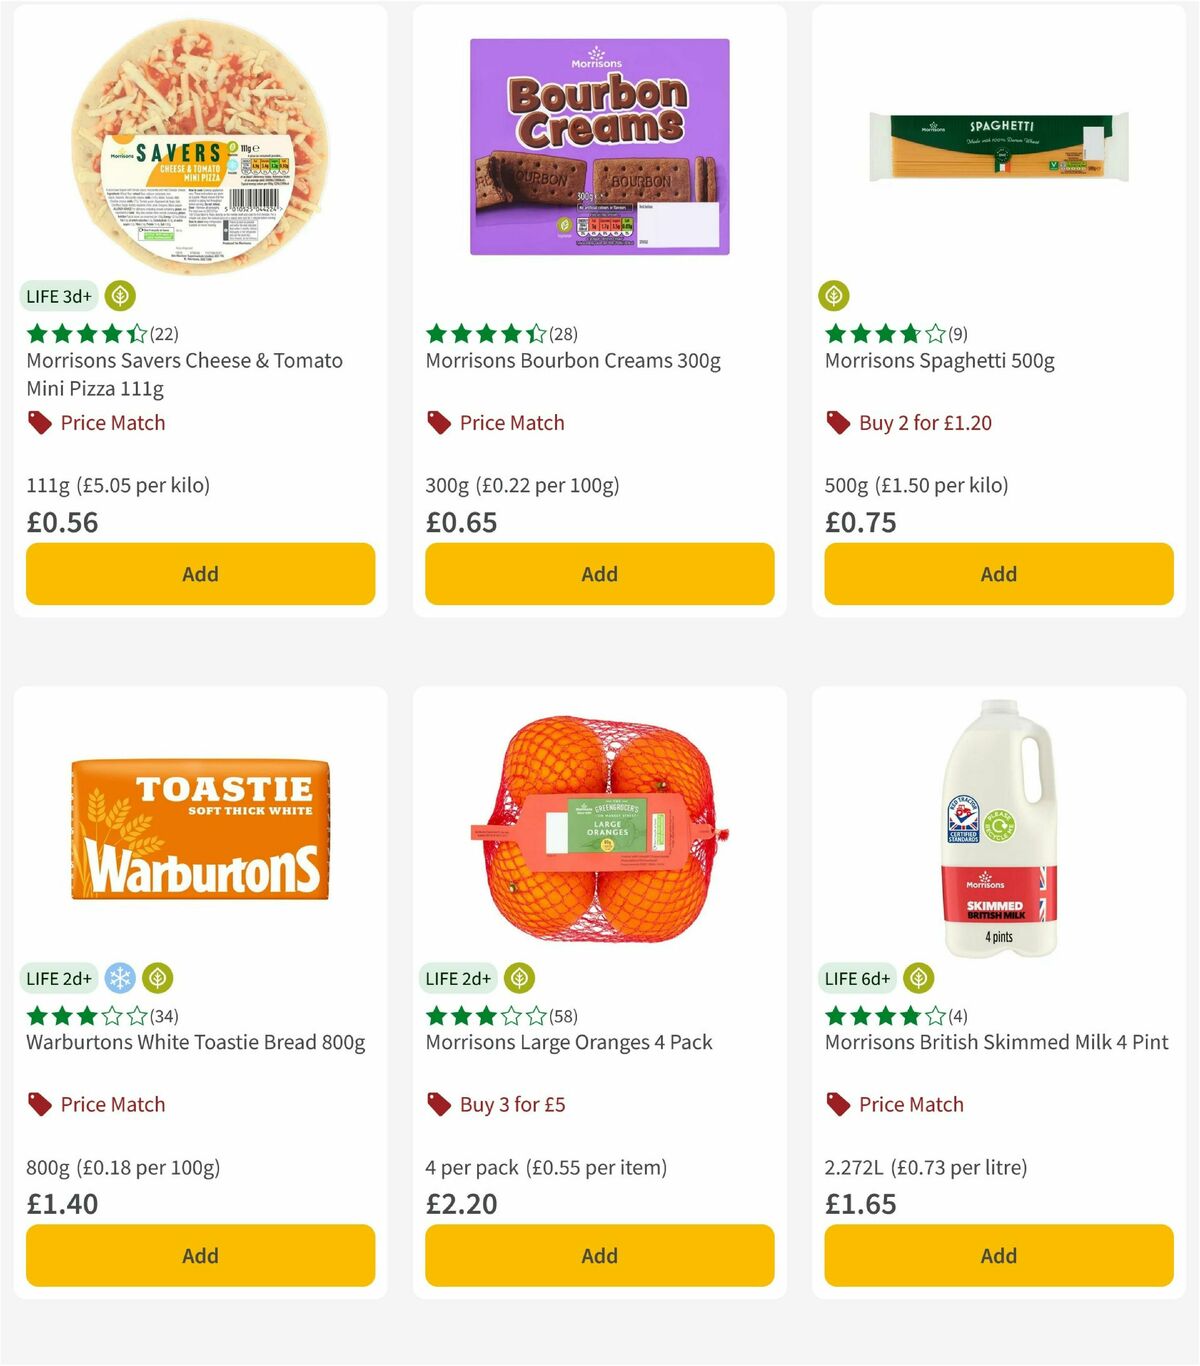Click the leaf icon on the Large Oranges card
Viewport: 1200px width, 1366px height.
[x=518, y=978]
